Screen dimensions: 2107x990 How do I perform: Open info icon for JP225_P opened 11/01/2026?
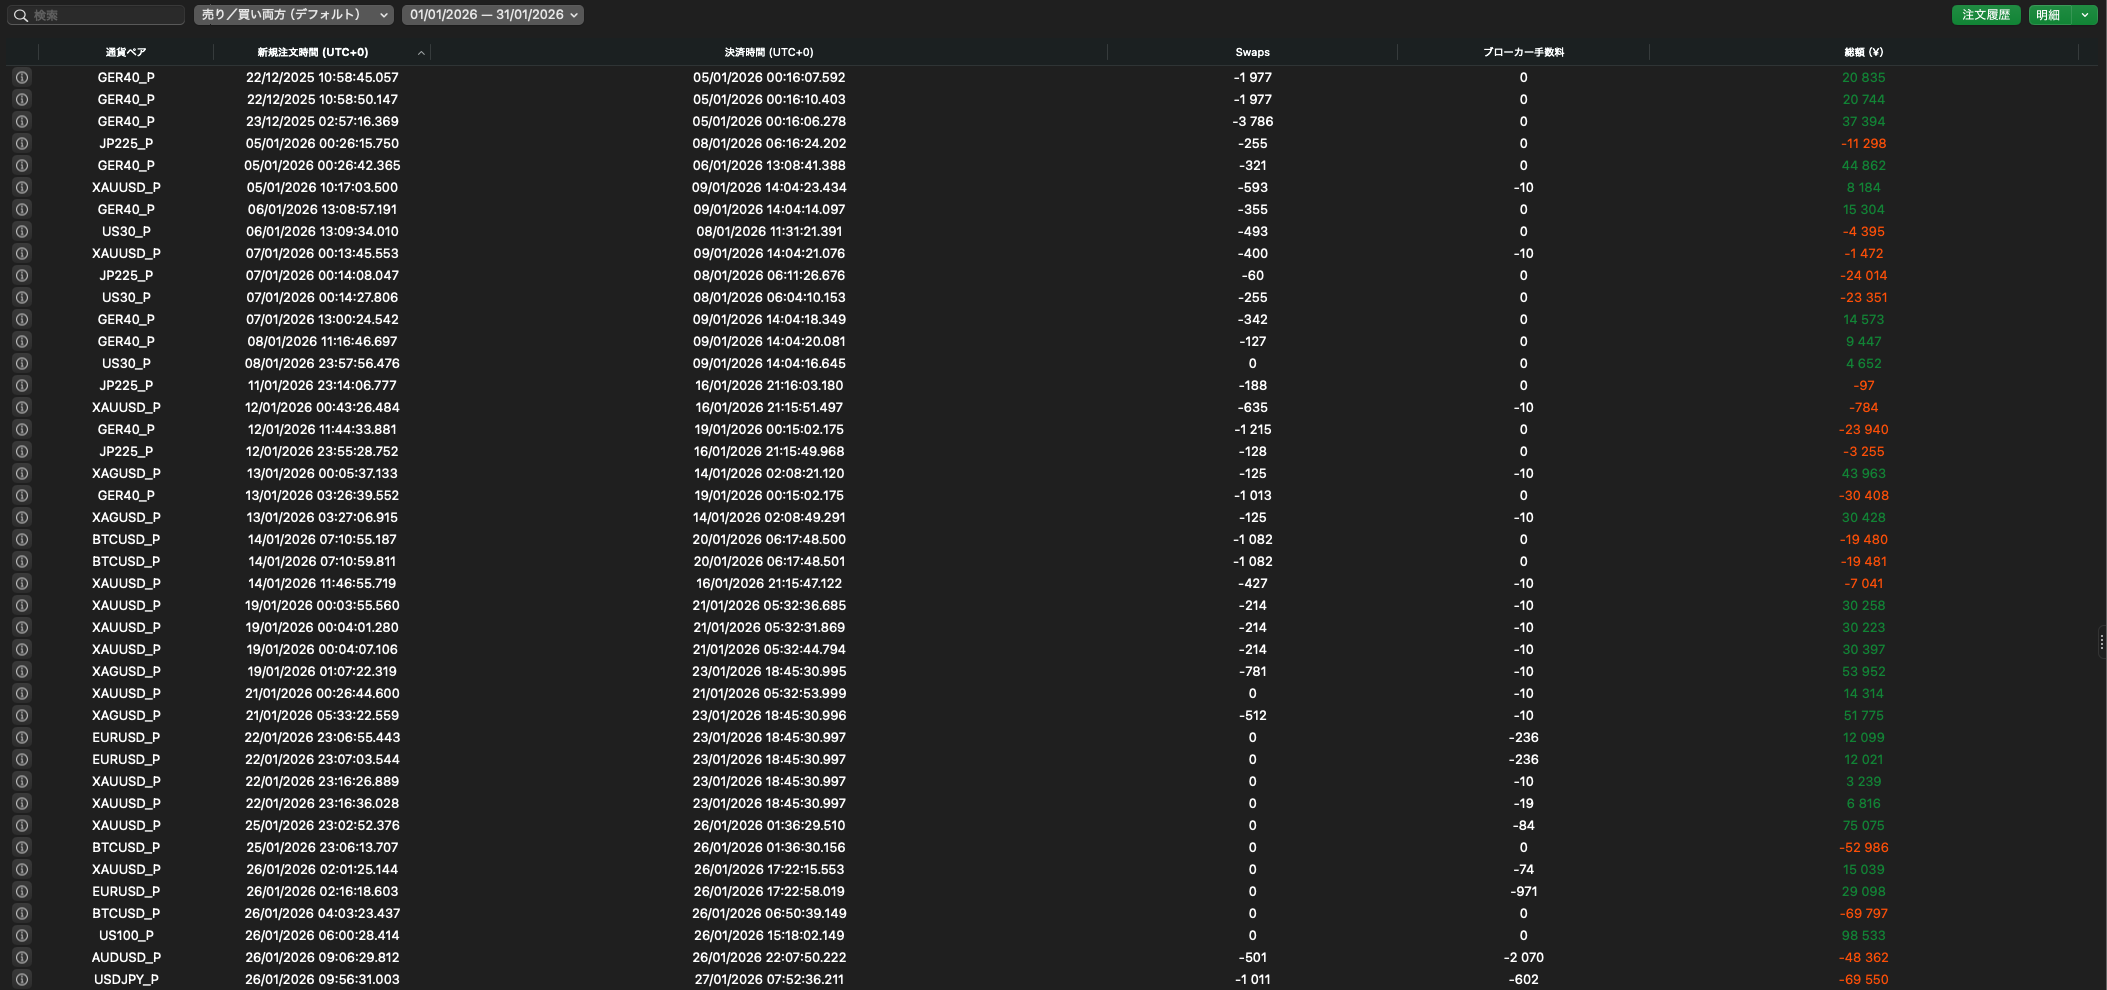coord(21,385)
